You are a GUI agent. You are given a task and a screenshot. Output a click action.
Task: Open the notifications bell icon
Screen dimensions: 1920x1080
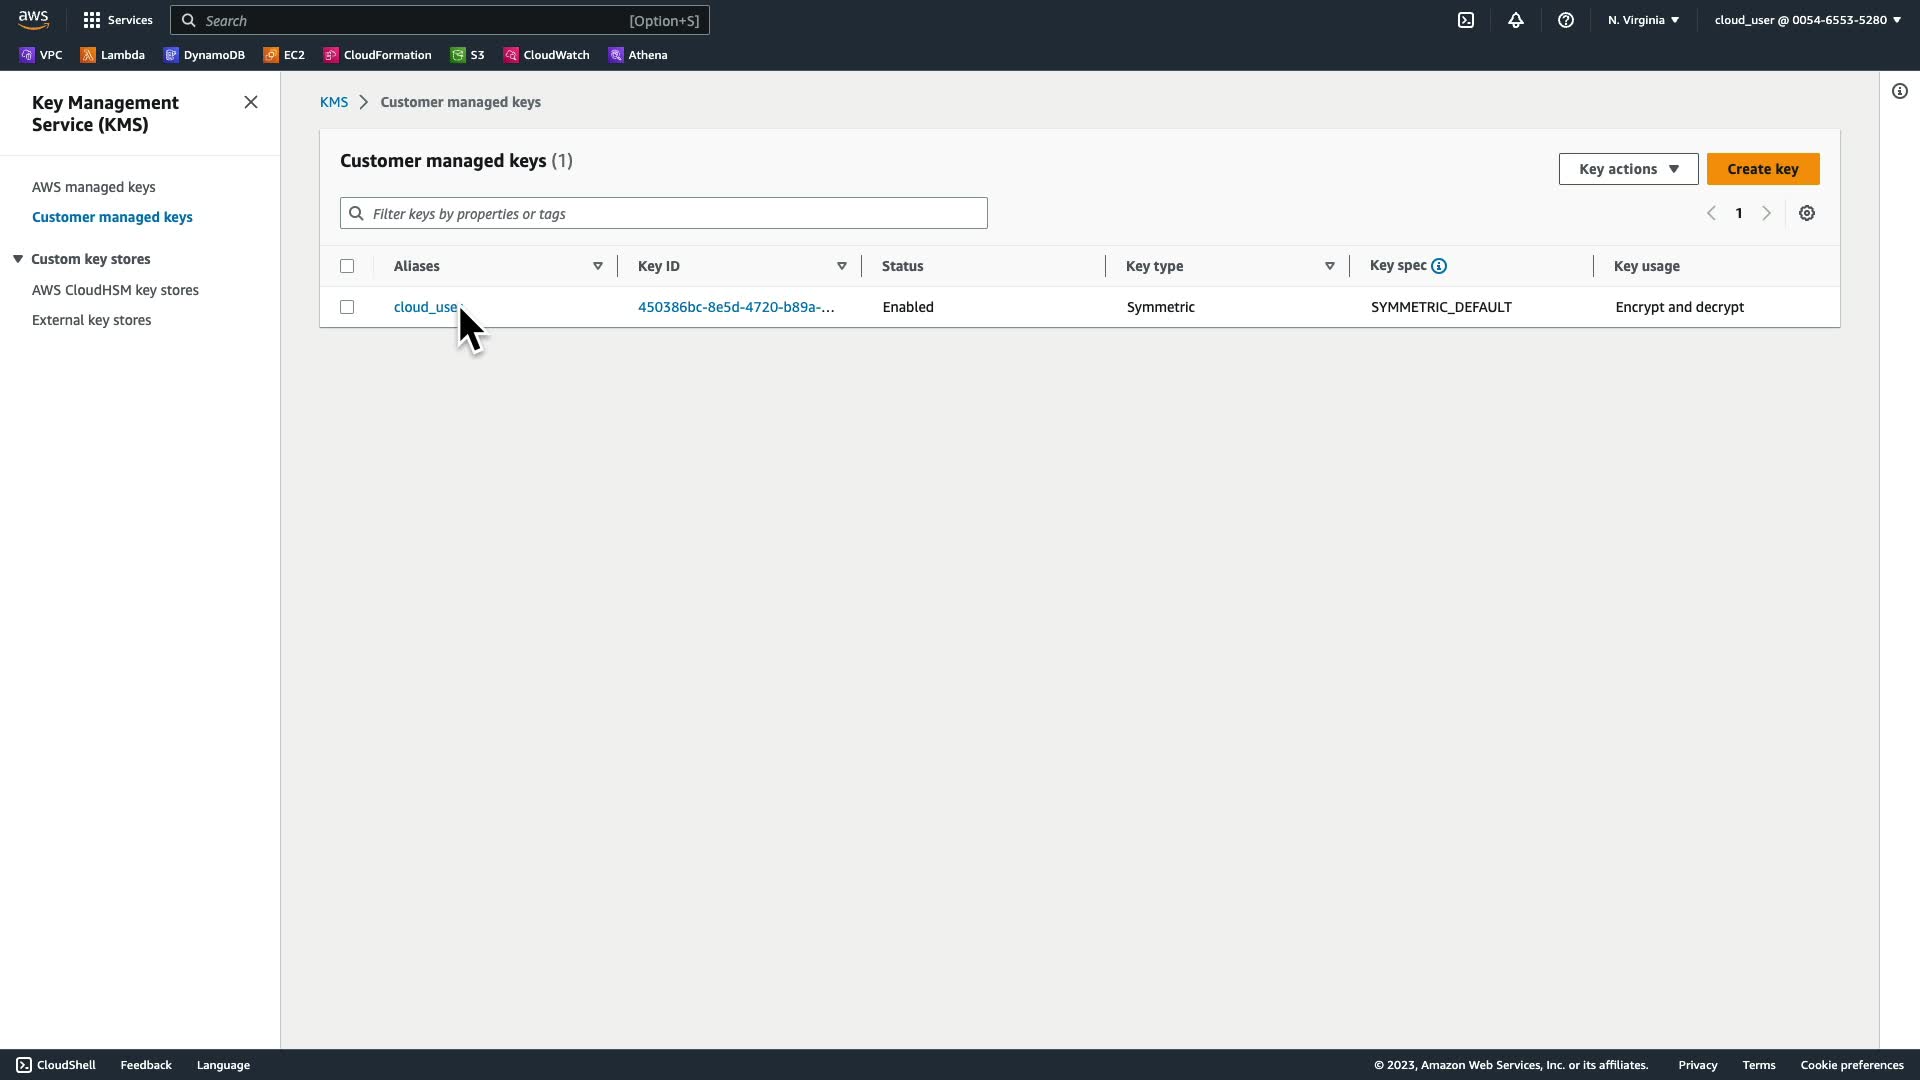(1516, 20)
